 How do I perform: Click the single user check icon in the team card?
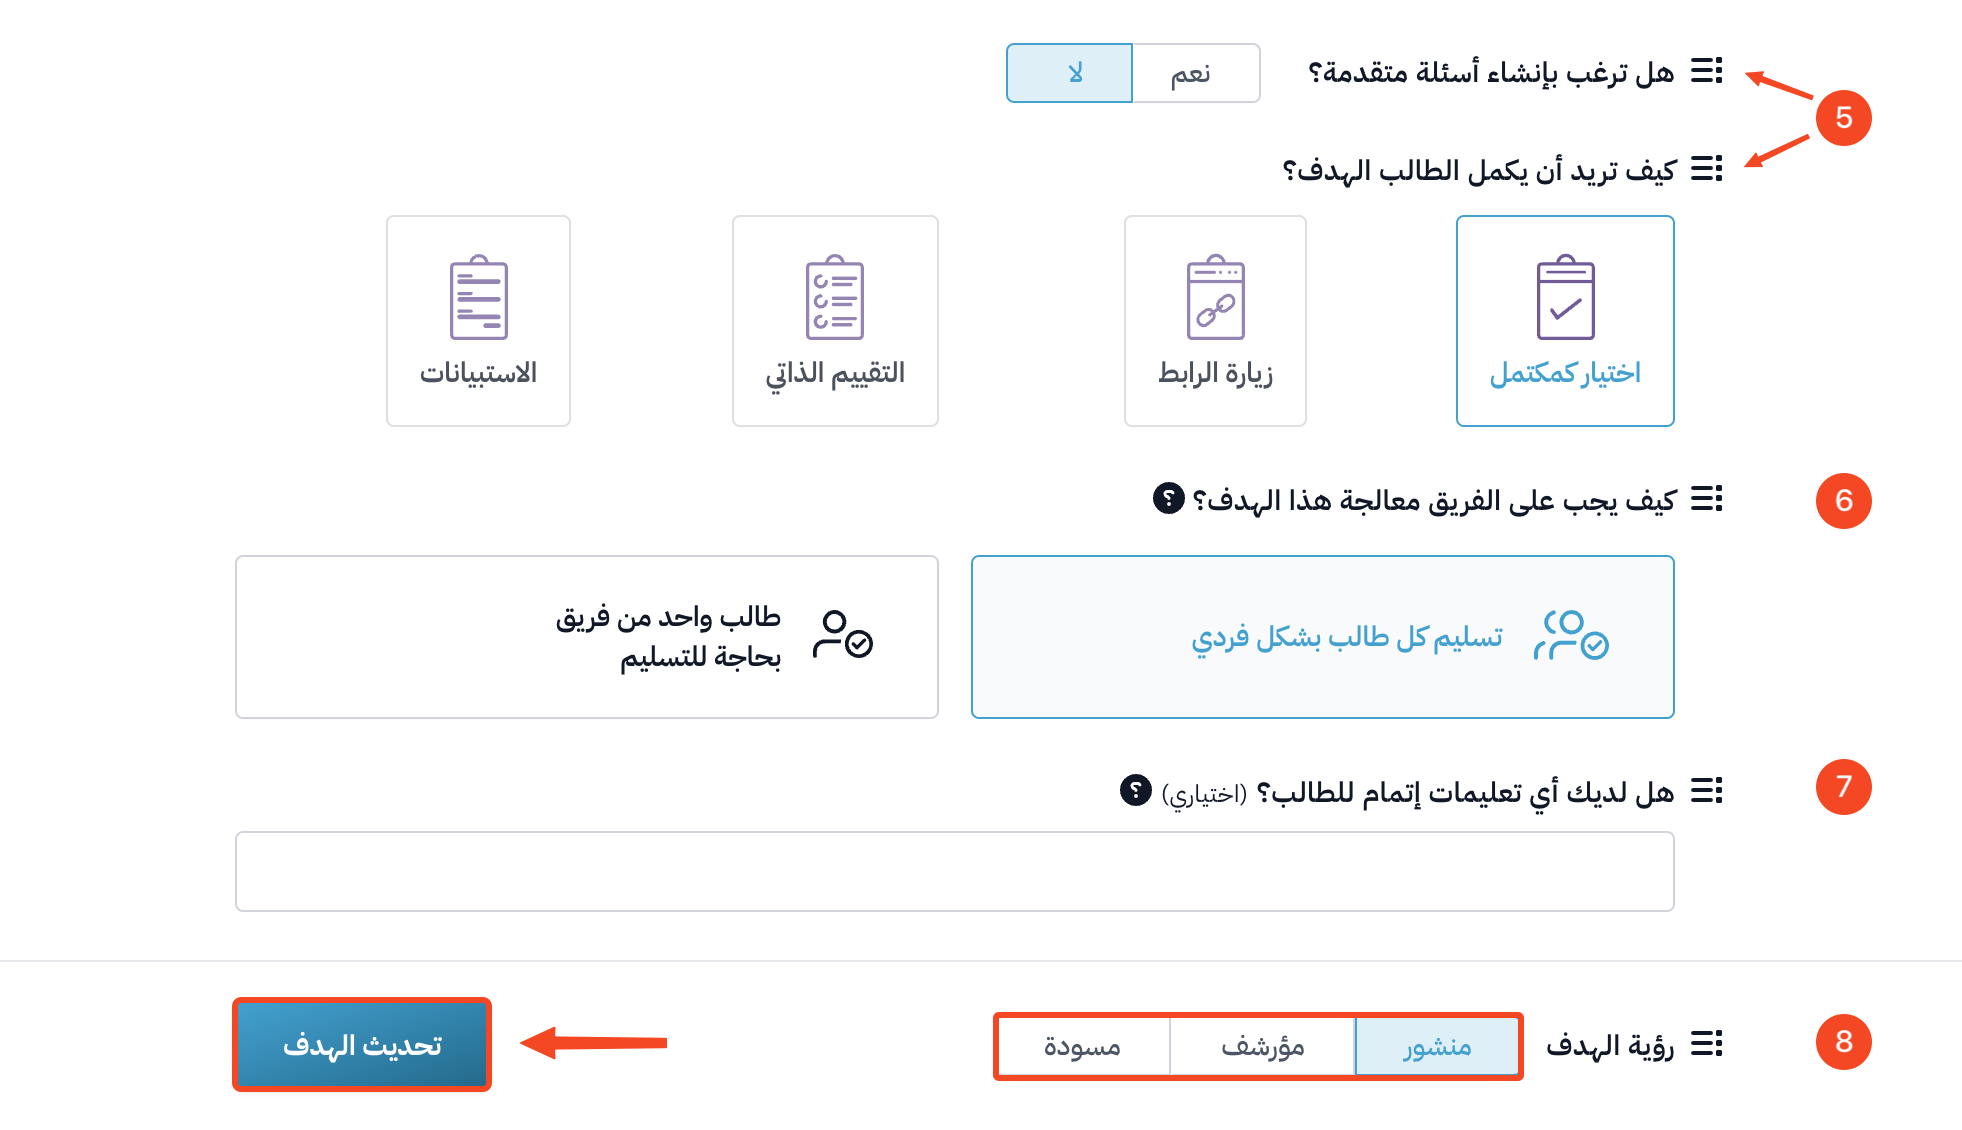tap(843, 635)
